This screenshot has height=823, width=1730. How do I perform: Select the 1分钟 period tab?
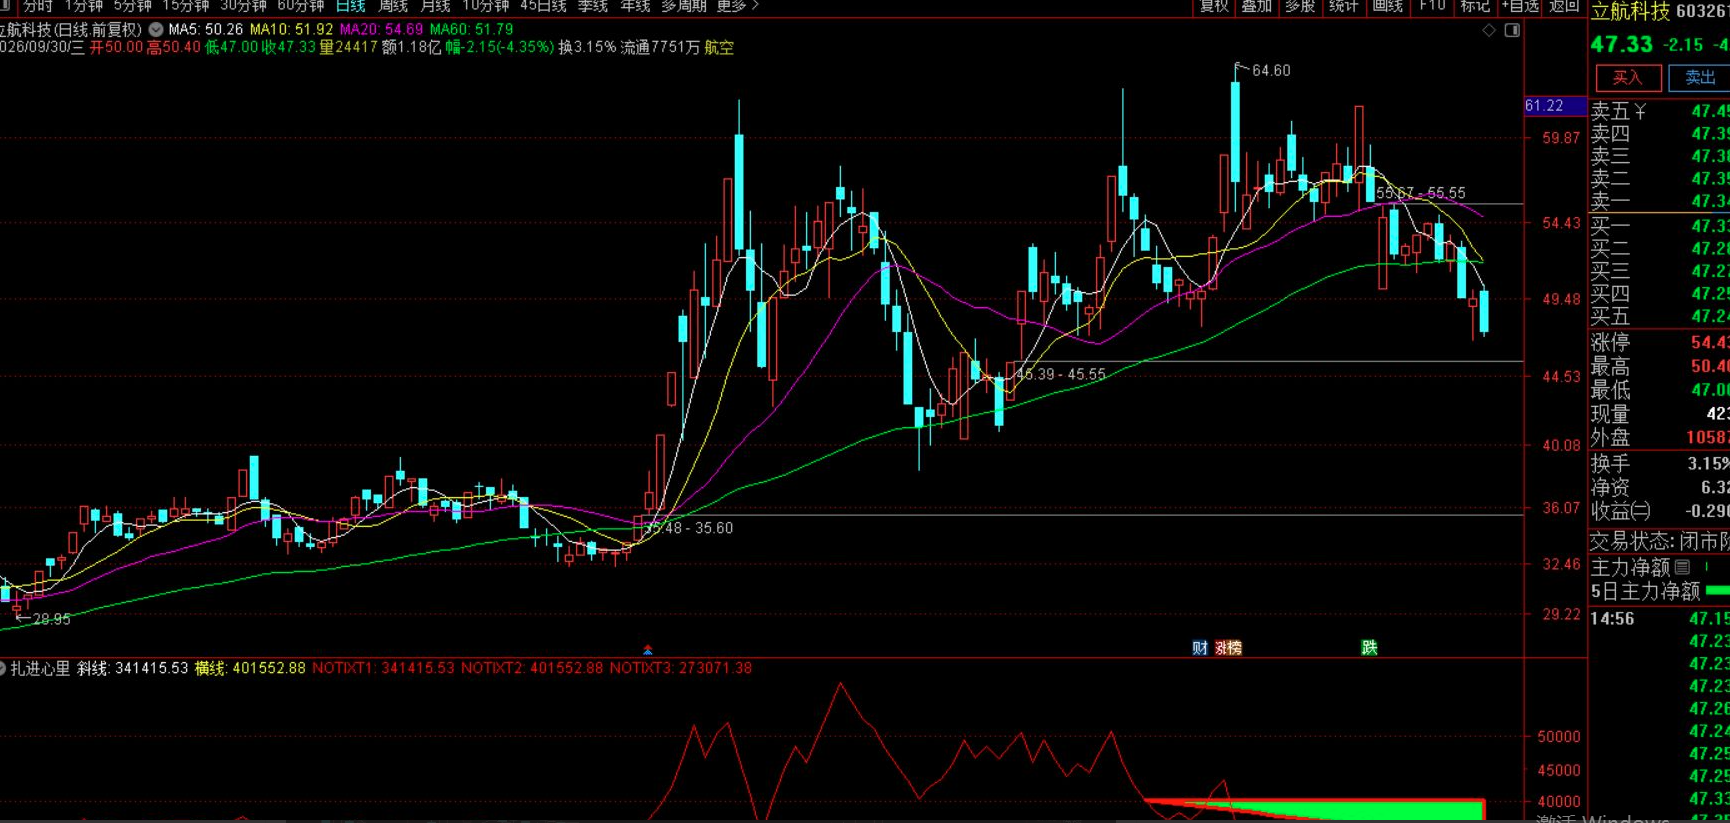click(84, 6)
